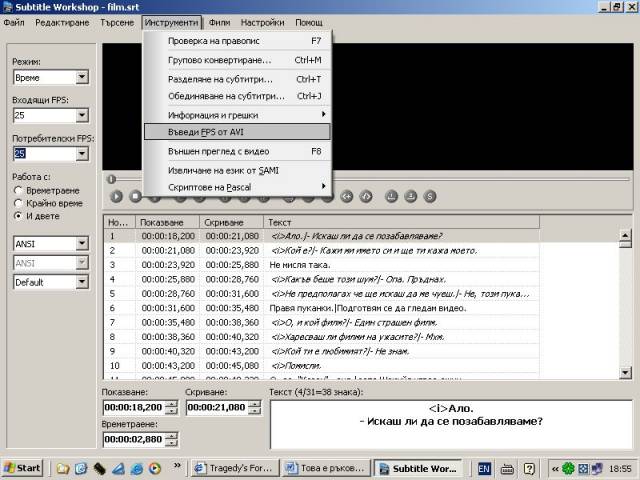The image size is (640, 480).
Task: Open the folder icon in quick launch
Action: click(62, 468)
